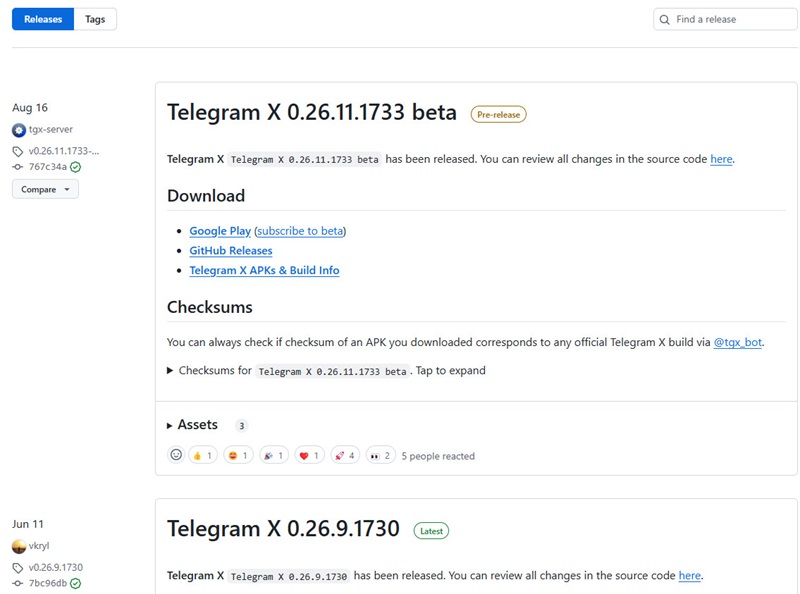The image size is (800, 594).
Task: Open the GitHub Releases link
Action: pos(231,250)
